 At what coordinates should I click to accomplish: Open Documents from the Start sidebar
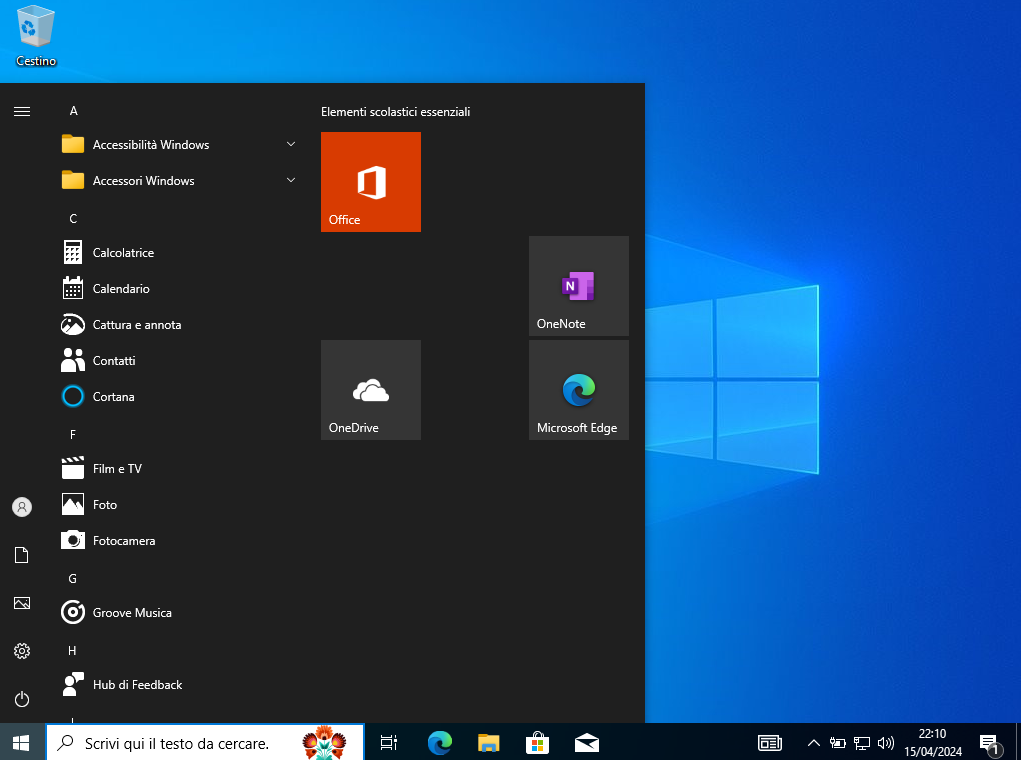click(x=22, y=555)
